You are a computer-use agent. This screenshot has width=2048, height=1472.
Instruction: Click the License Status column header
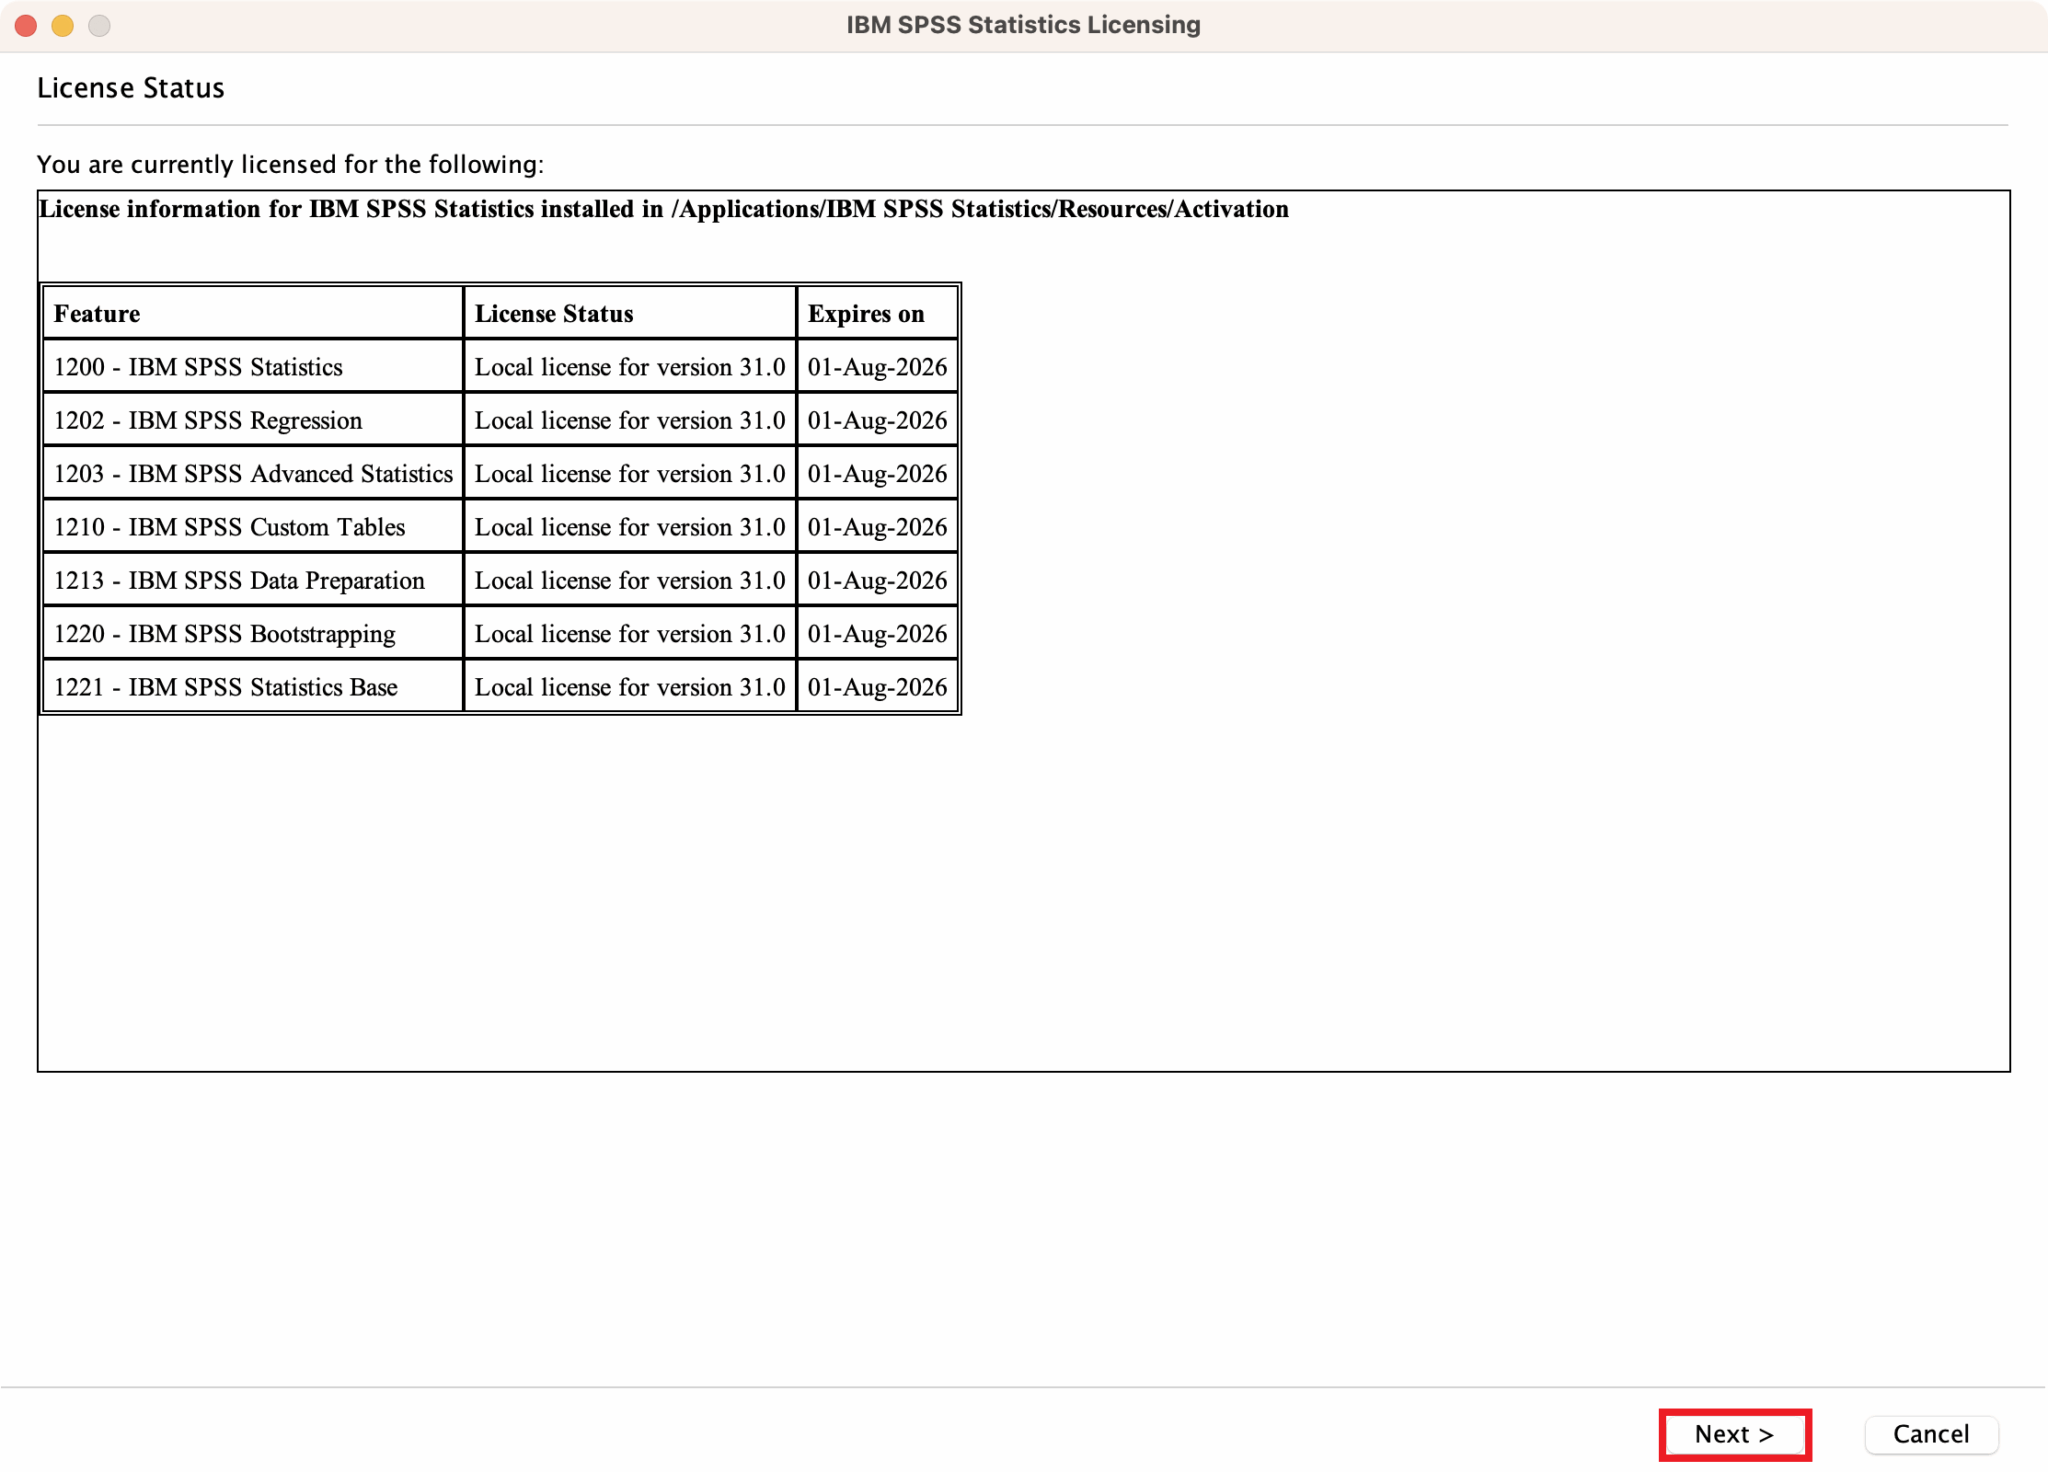point(554,313)
